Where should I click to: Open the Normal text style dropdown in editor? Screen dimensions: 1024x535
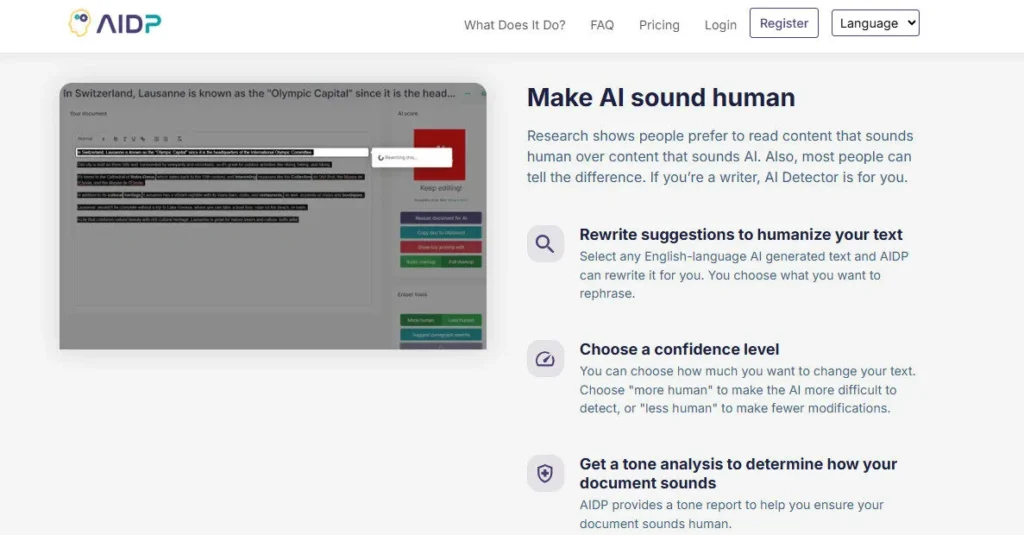pos(87,138)
